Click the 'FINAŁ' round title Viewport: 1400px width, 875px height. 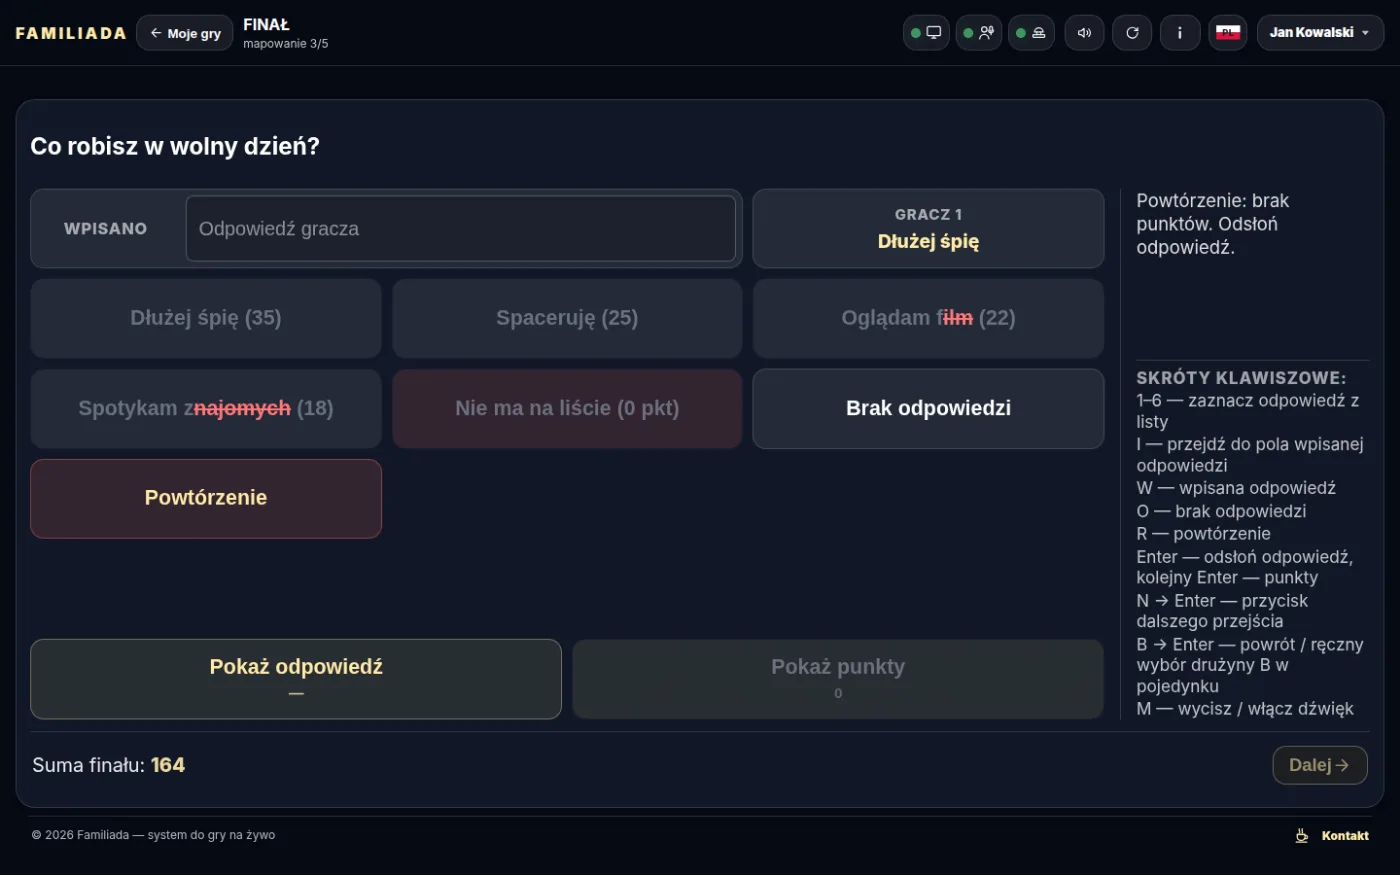tap(266, 24)
